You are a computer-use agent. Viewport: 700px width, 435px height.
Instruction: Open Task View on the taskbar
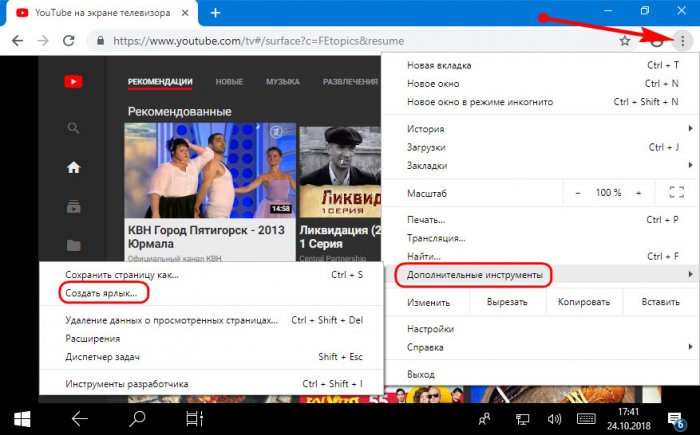[194, 419]
